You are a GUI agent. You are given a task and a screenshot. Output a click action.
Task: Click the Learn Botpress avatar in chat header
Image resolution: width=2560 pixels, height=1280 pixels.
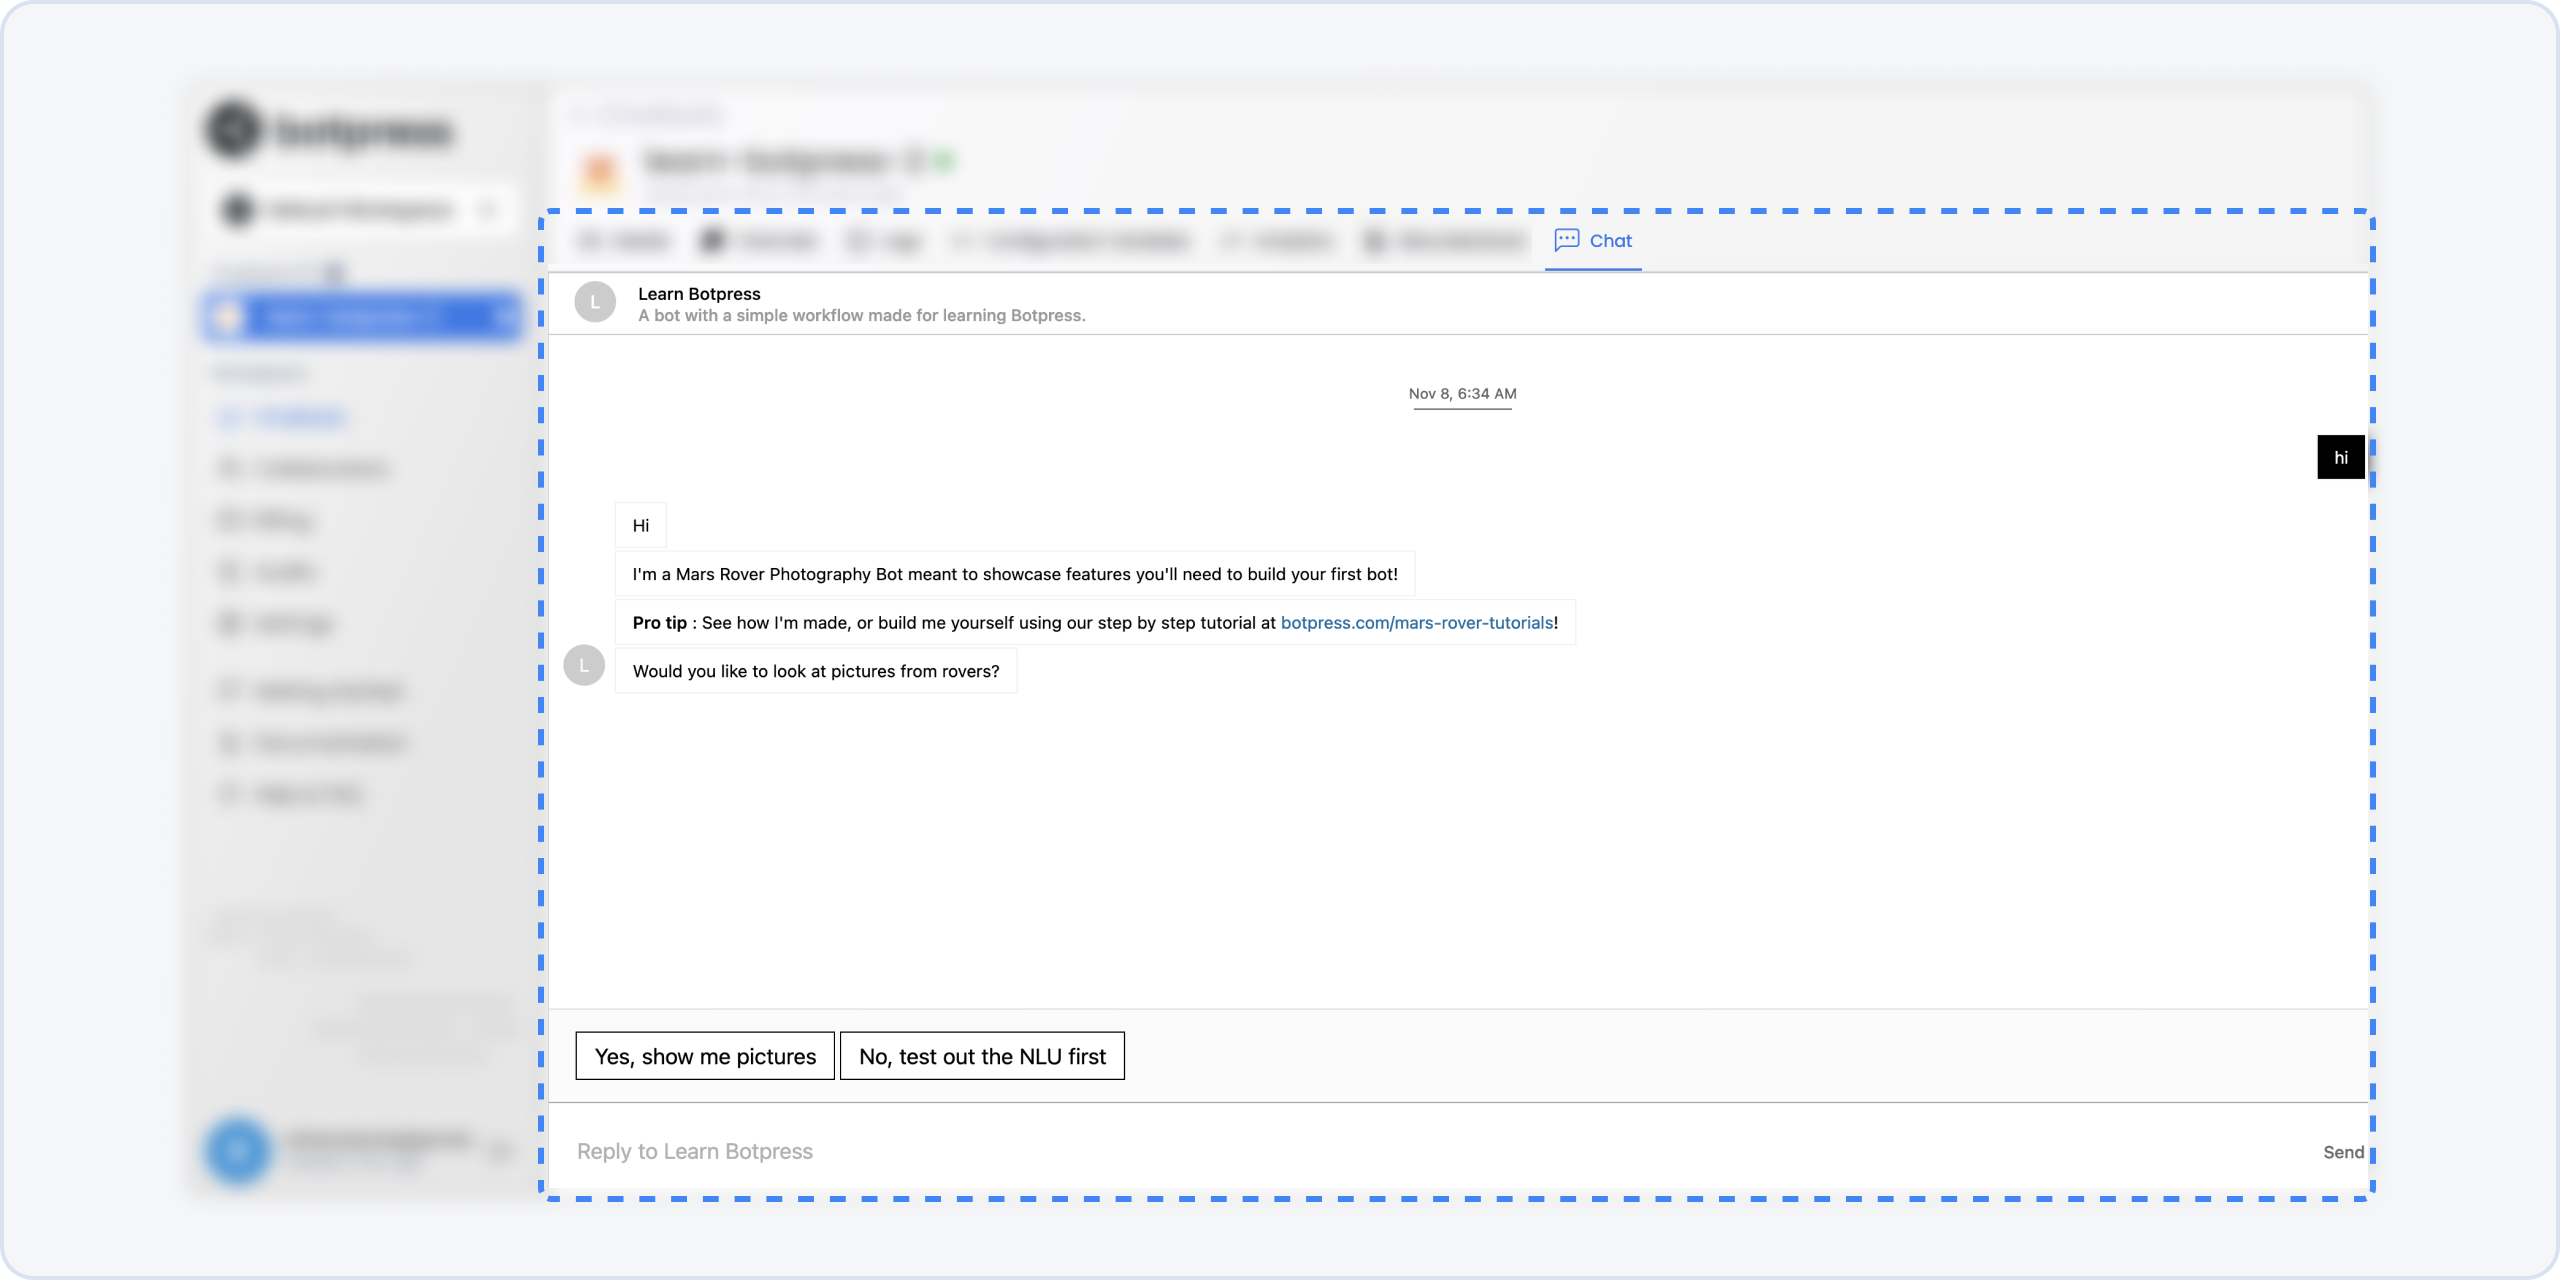point(595,302)
